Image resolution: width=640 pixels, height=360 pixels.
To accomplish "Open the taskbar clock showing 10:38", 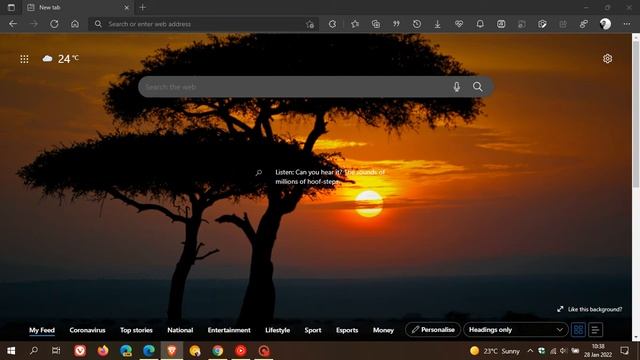I will pyautogui.click(x=598, y=351).
